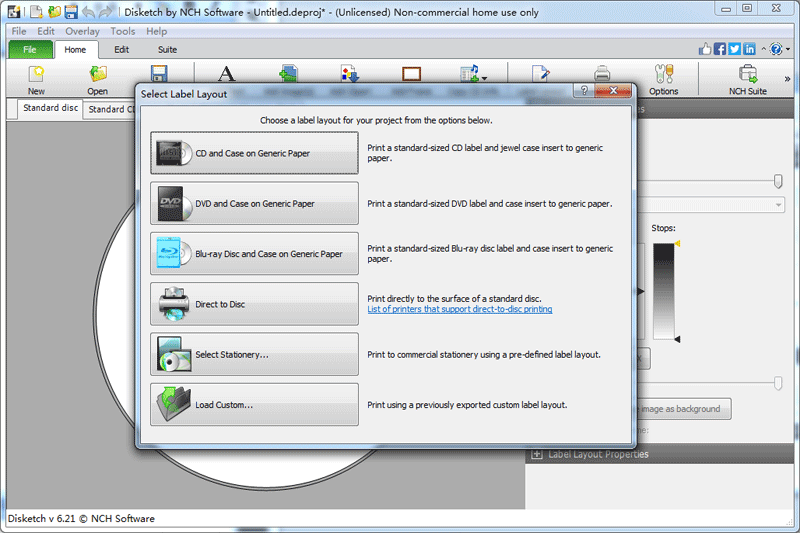Choose the Direct to Disc layout
The image size is (800, 533).
pyautogui.click(x=254, y=304)
